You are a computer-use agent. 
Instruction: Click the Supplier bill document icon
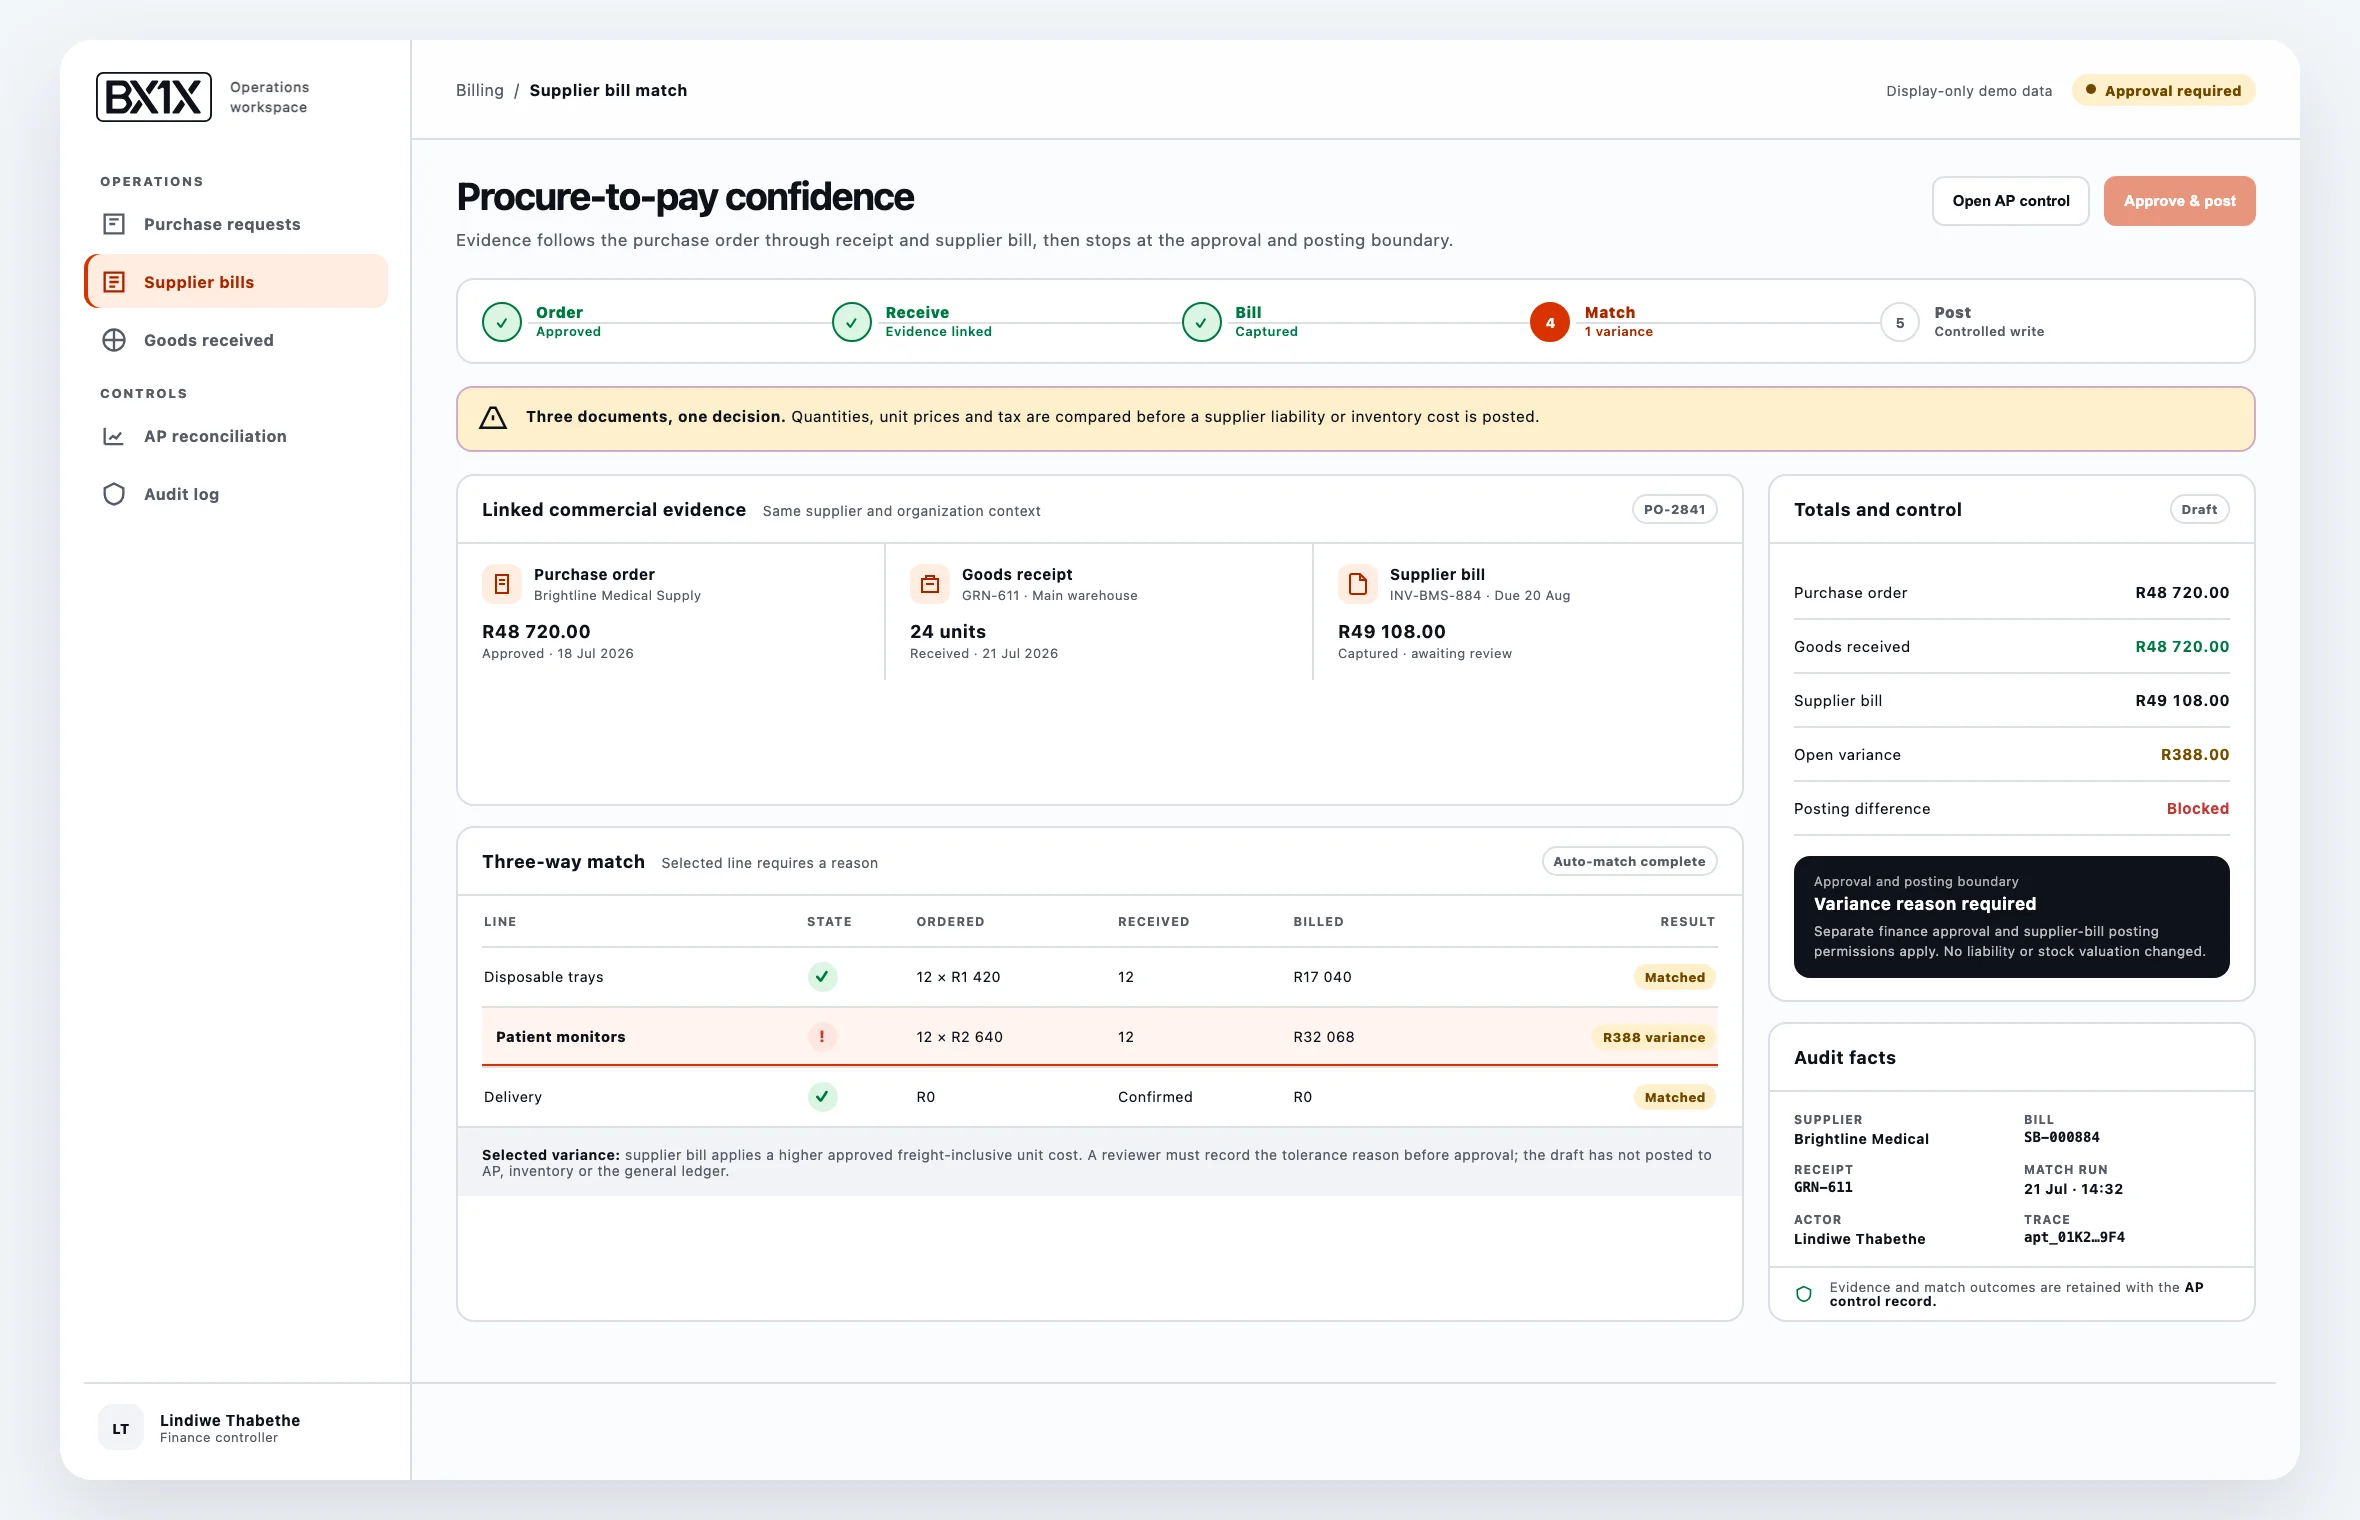tap(1358, 584)
